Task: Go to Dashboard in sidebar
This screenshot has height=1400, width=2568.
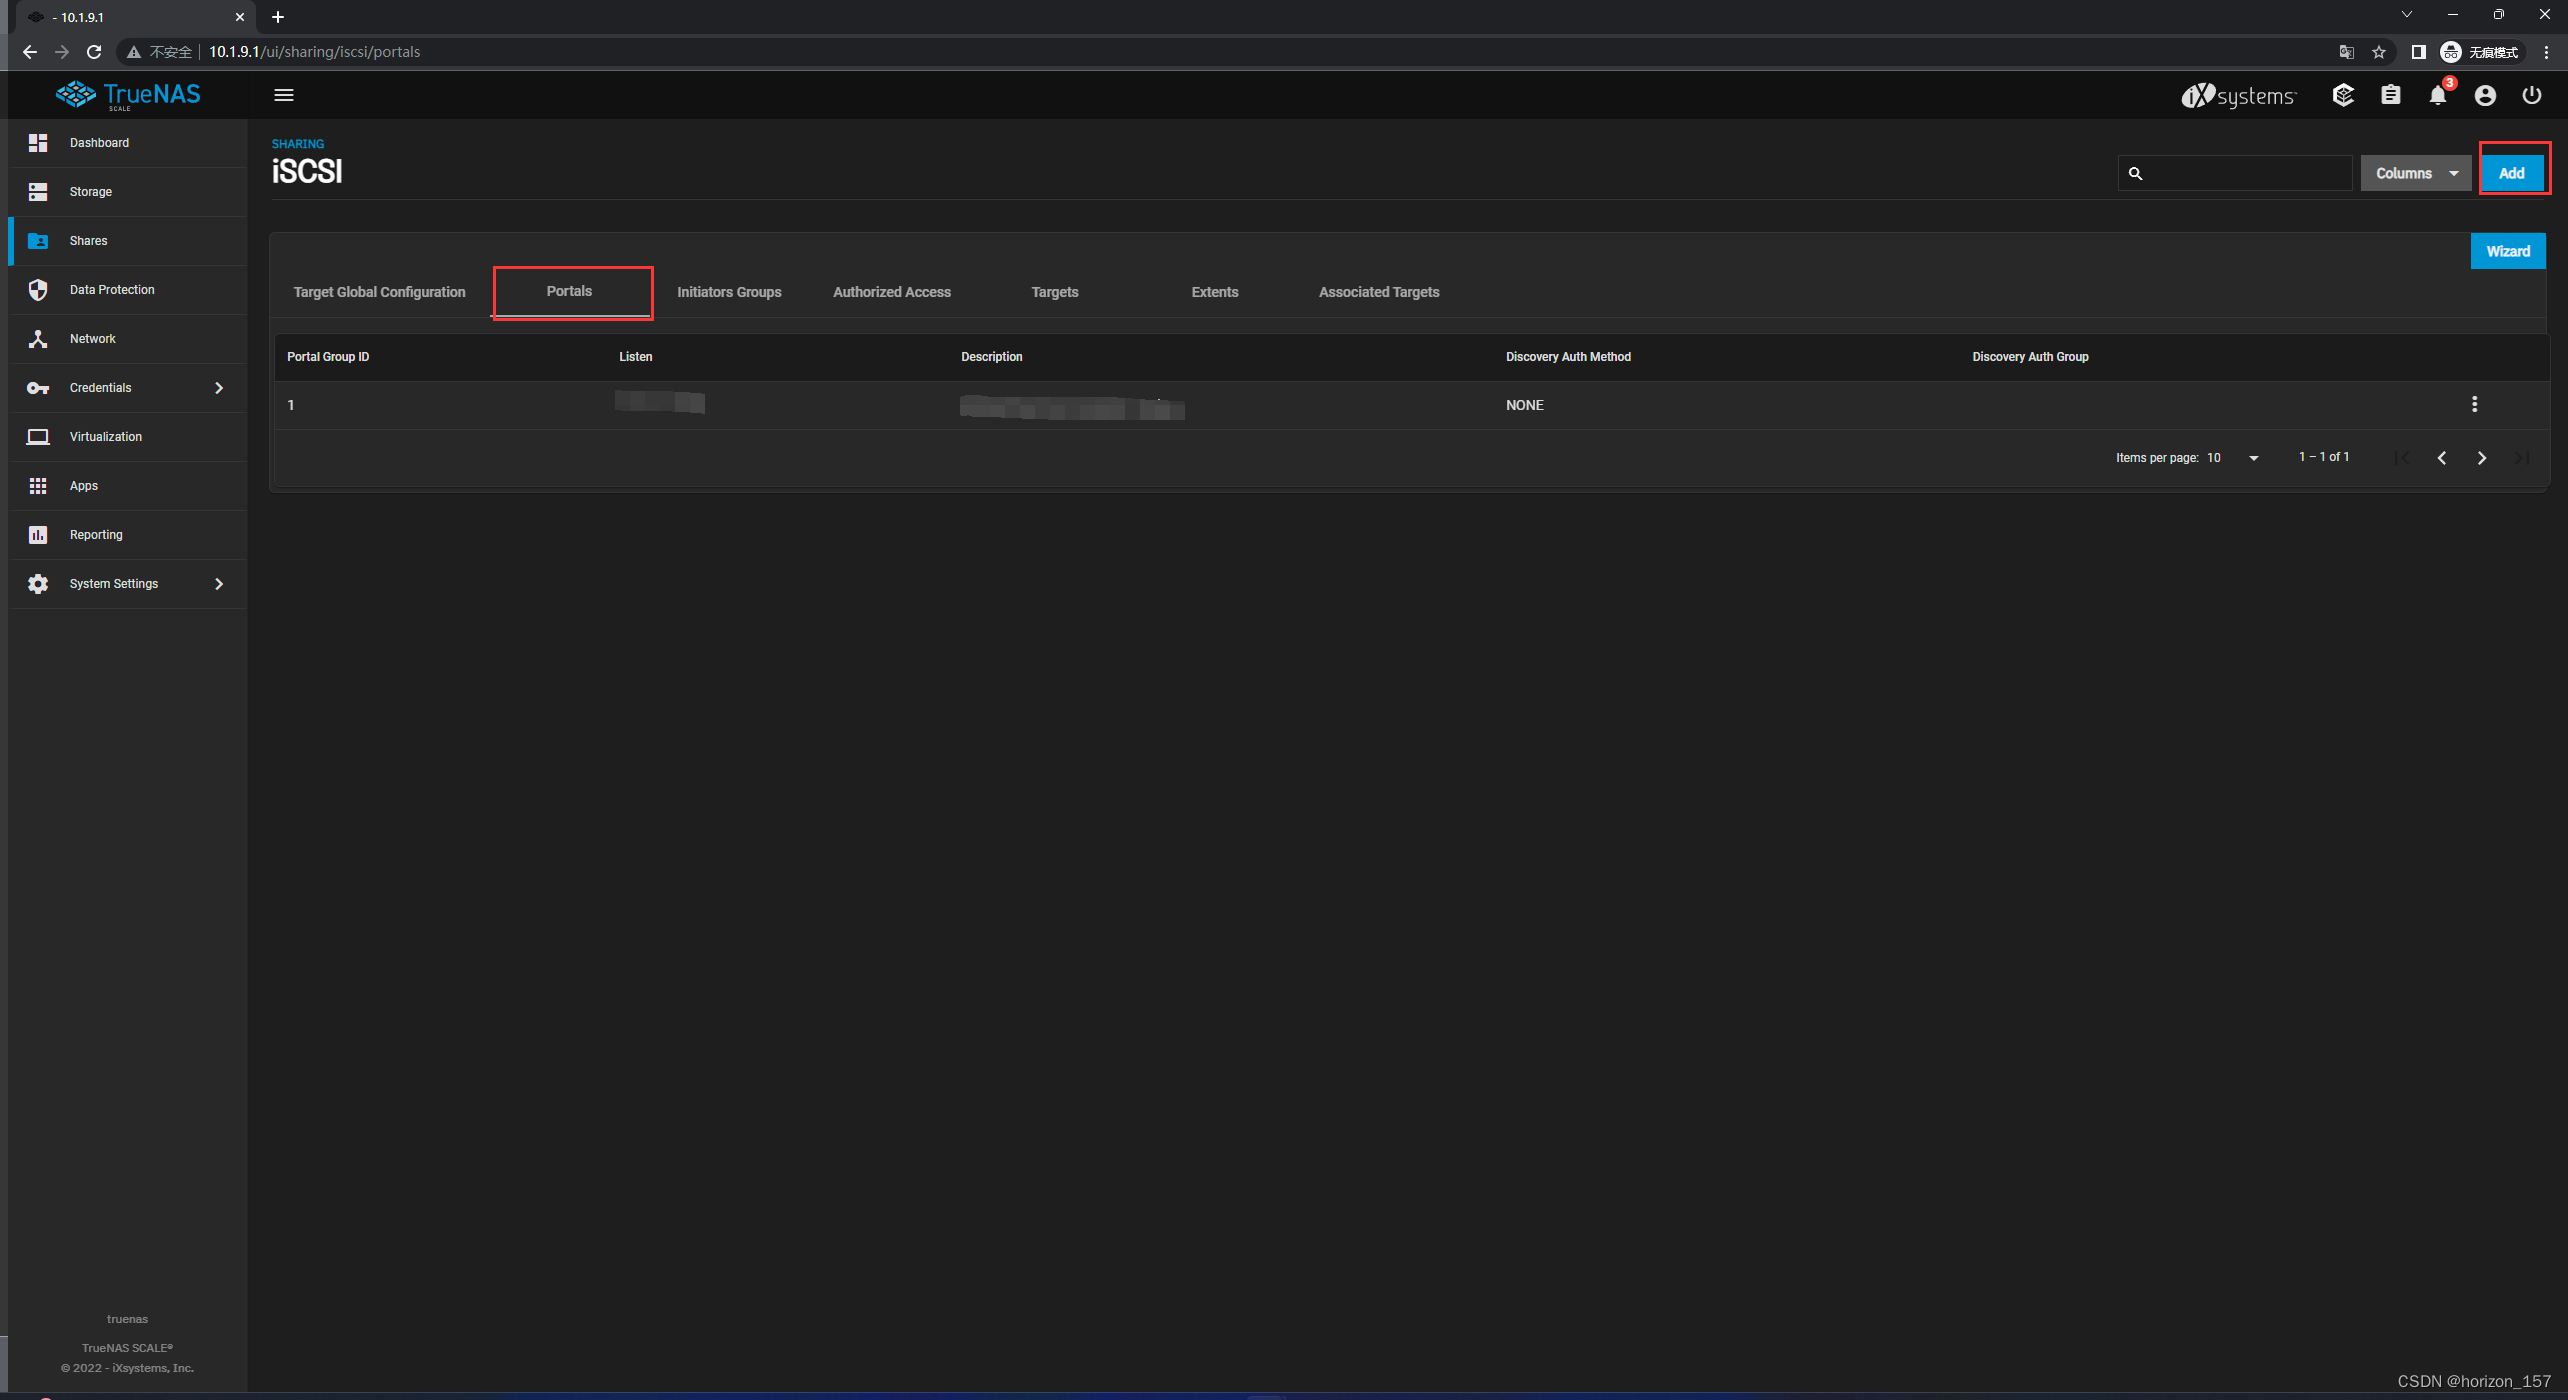Action: tap(99, 143)
